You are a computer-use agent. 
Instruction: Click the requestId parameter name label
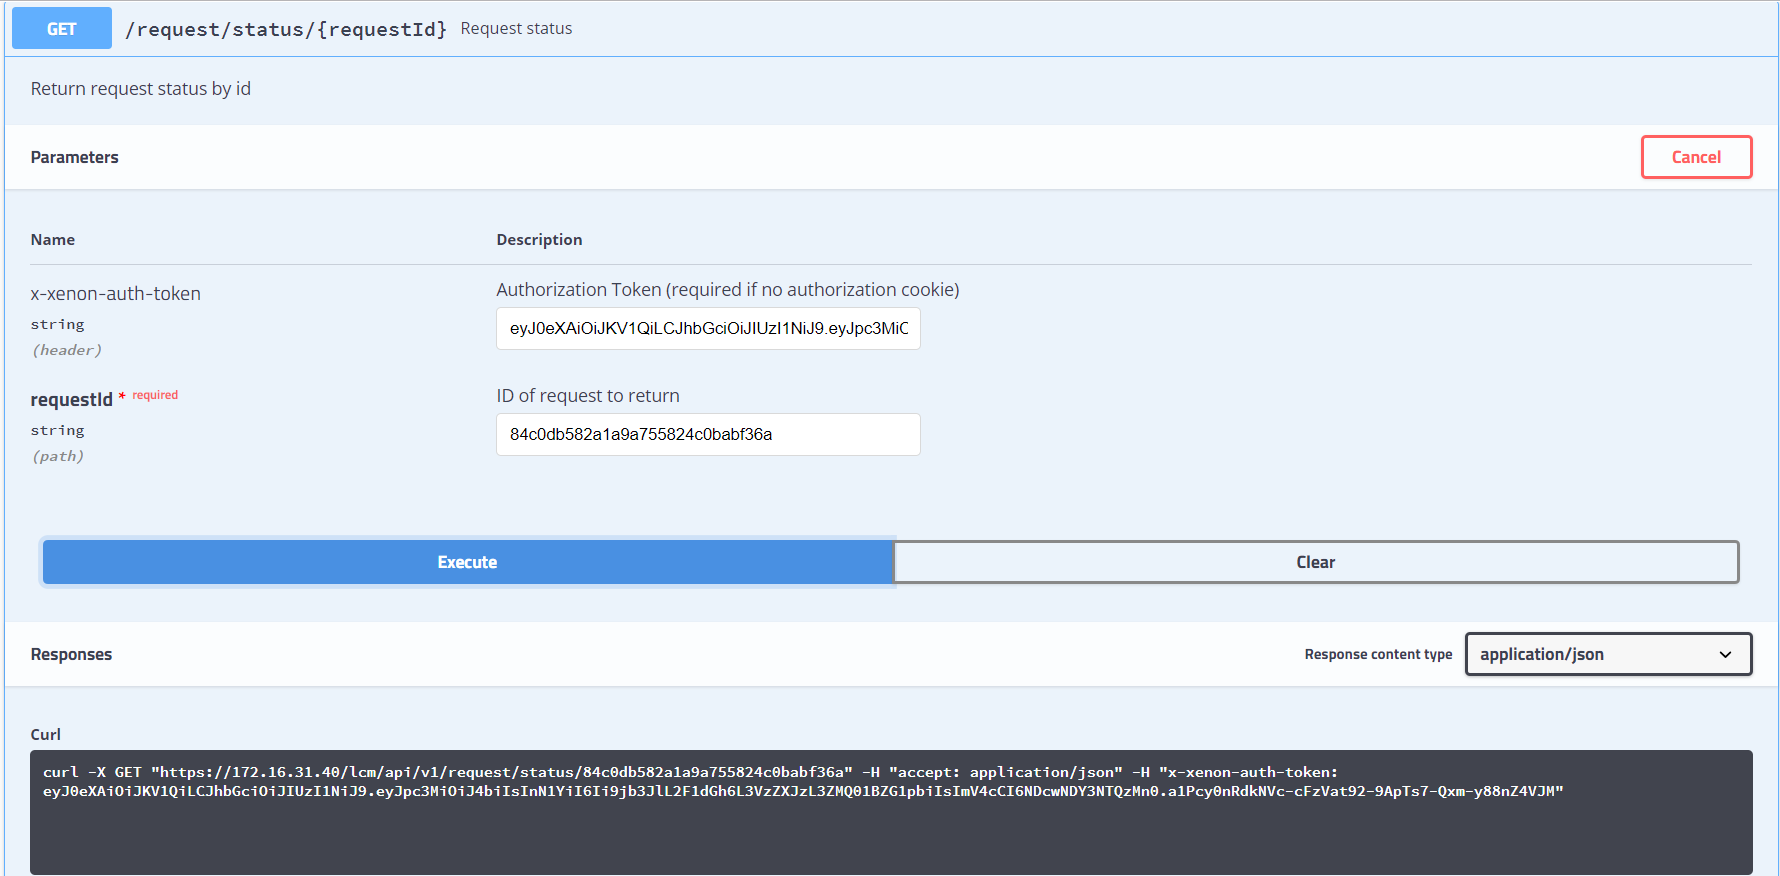(72, 400)
